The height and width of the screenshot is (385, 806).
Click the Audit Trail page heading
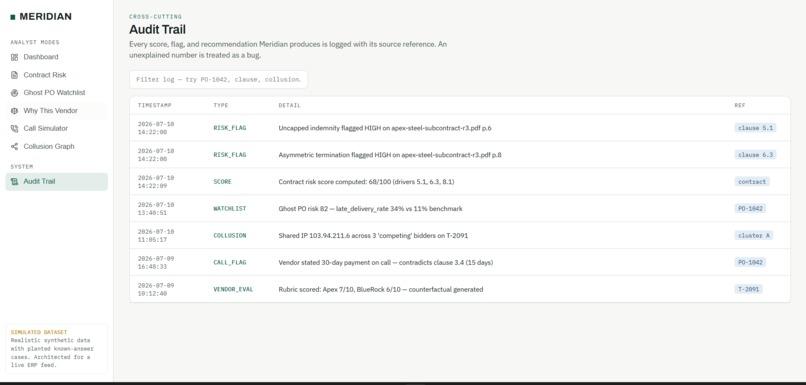(157, 29)
